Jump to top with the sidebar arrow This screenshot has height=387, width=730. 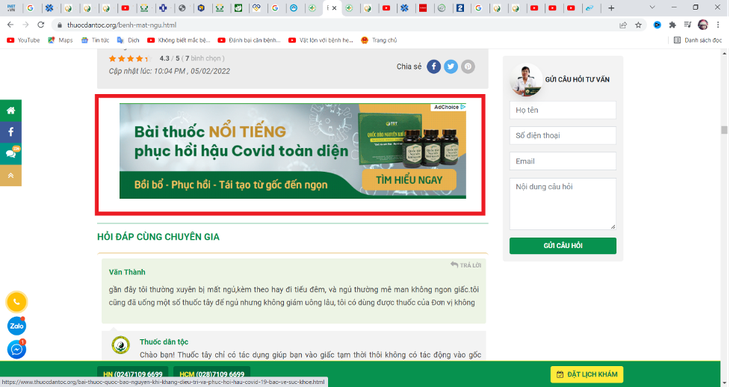[11, 175]
